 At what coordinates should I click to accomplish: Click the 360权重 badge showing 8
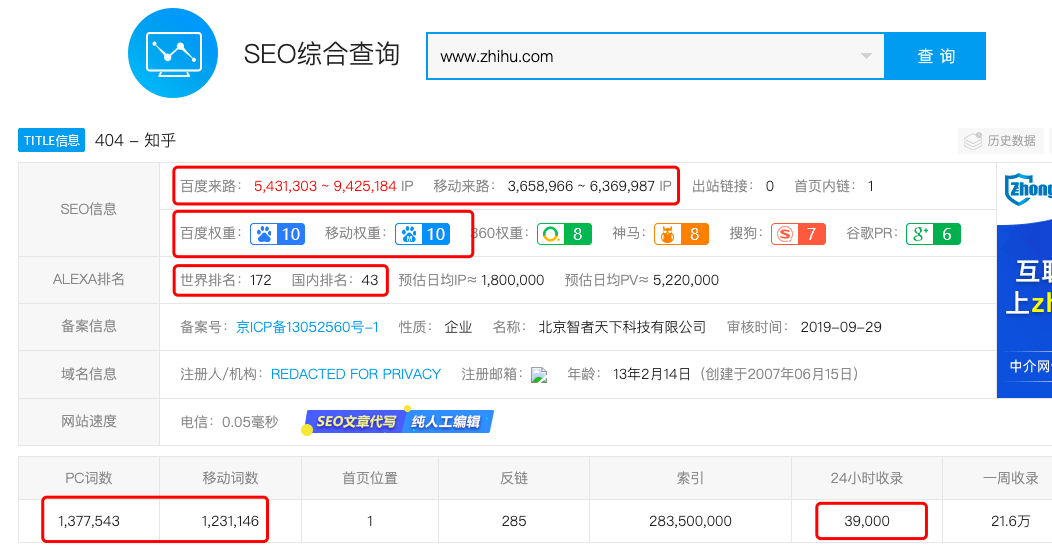(x=564, y=234)
